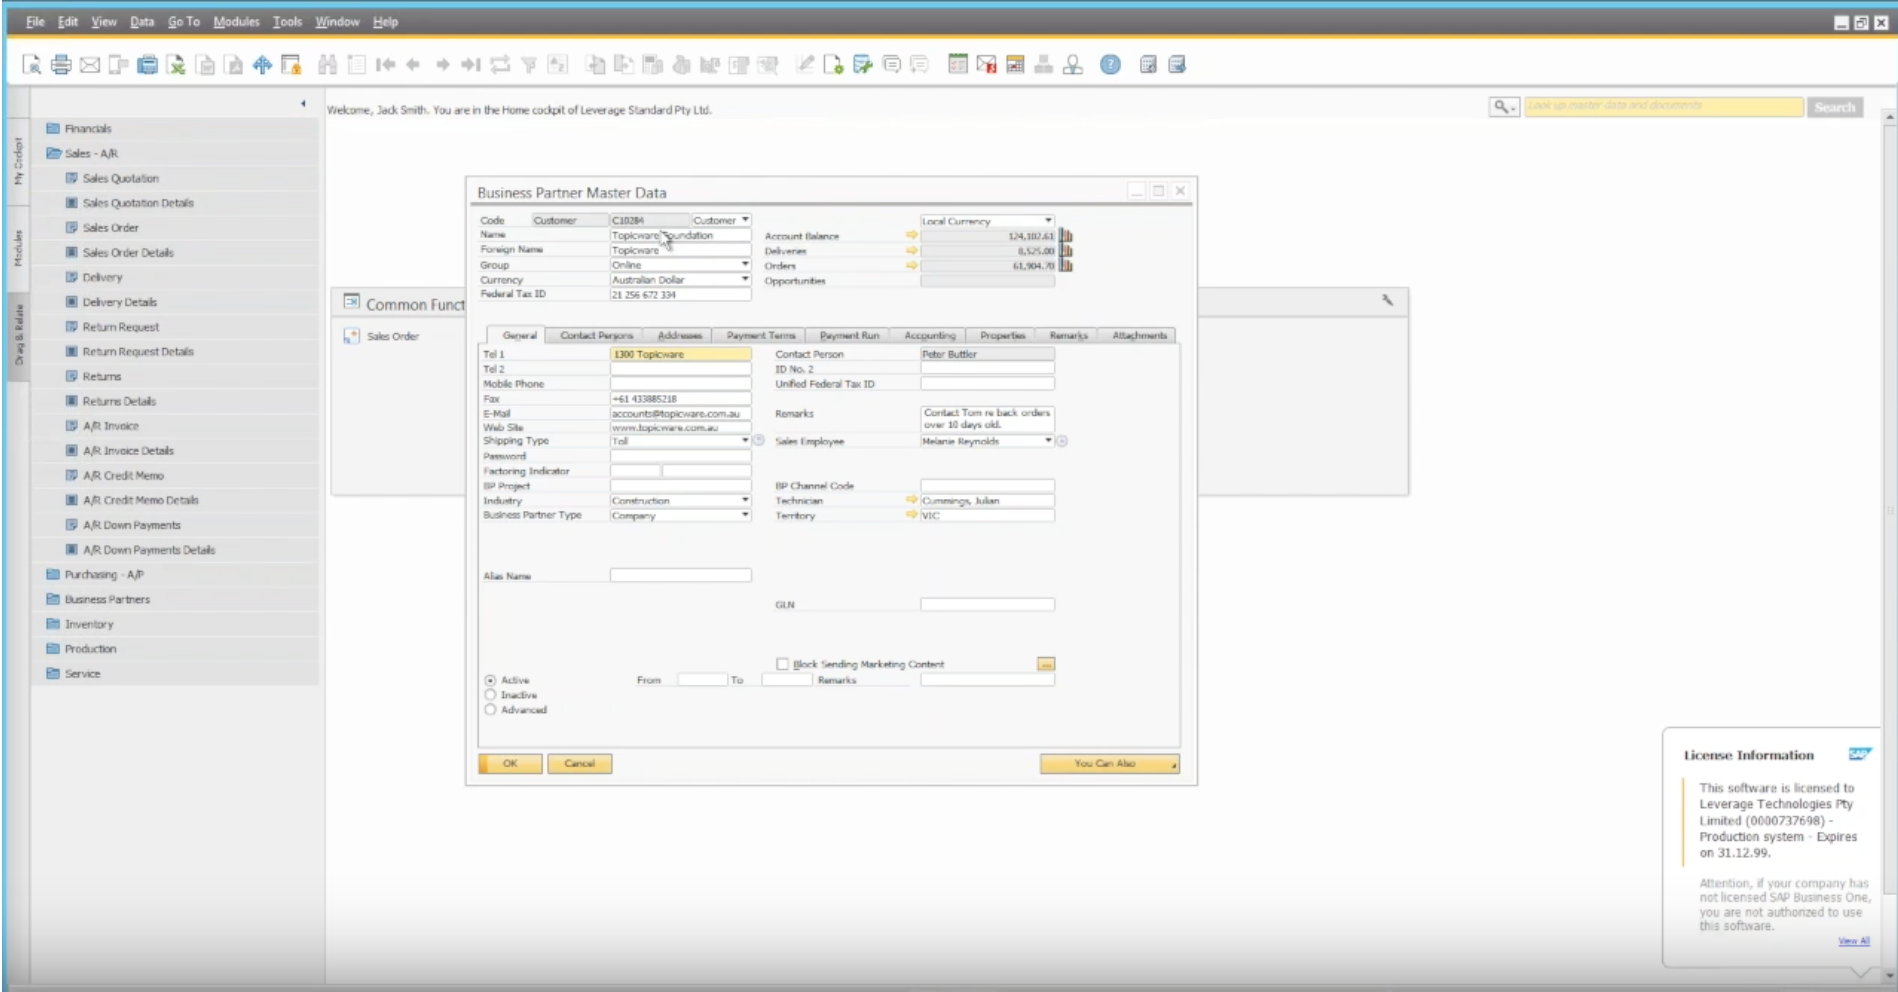Click Technician orange link arrow

click(911, 500)
